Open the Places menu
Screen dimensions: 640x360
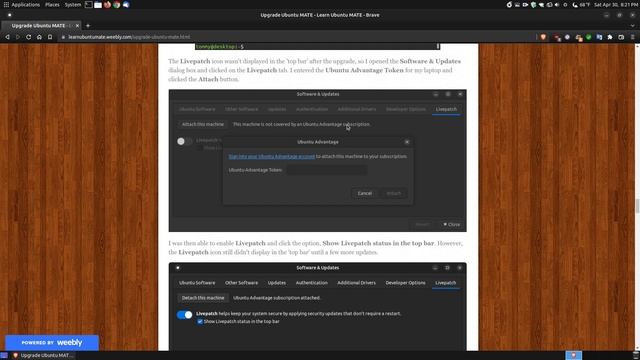click(52, 5)
